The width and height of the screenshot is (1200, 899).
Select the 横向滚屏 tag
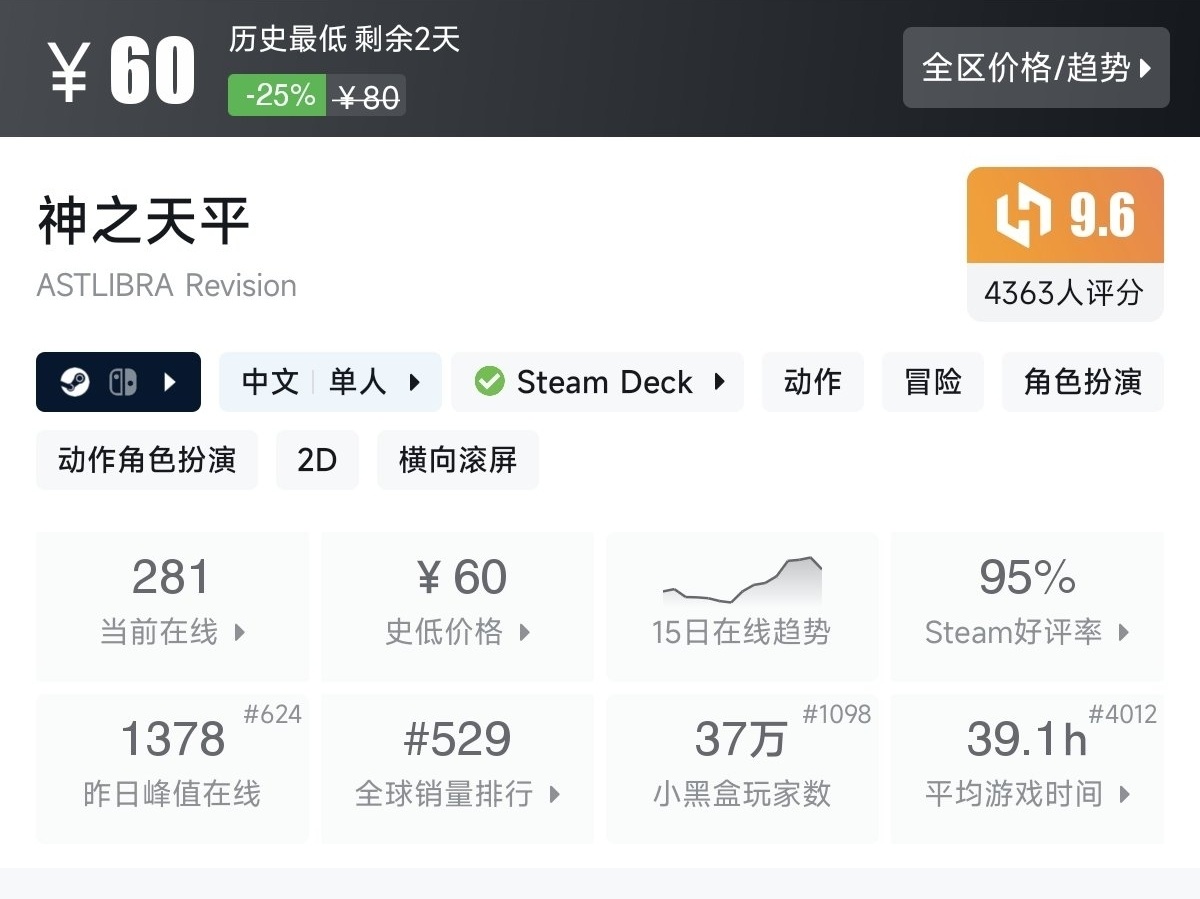pyautogui.click(x=457, y=460)
